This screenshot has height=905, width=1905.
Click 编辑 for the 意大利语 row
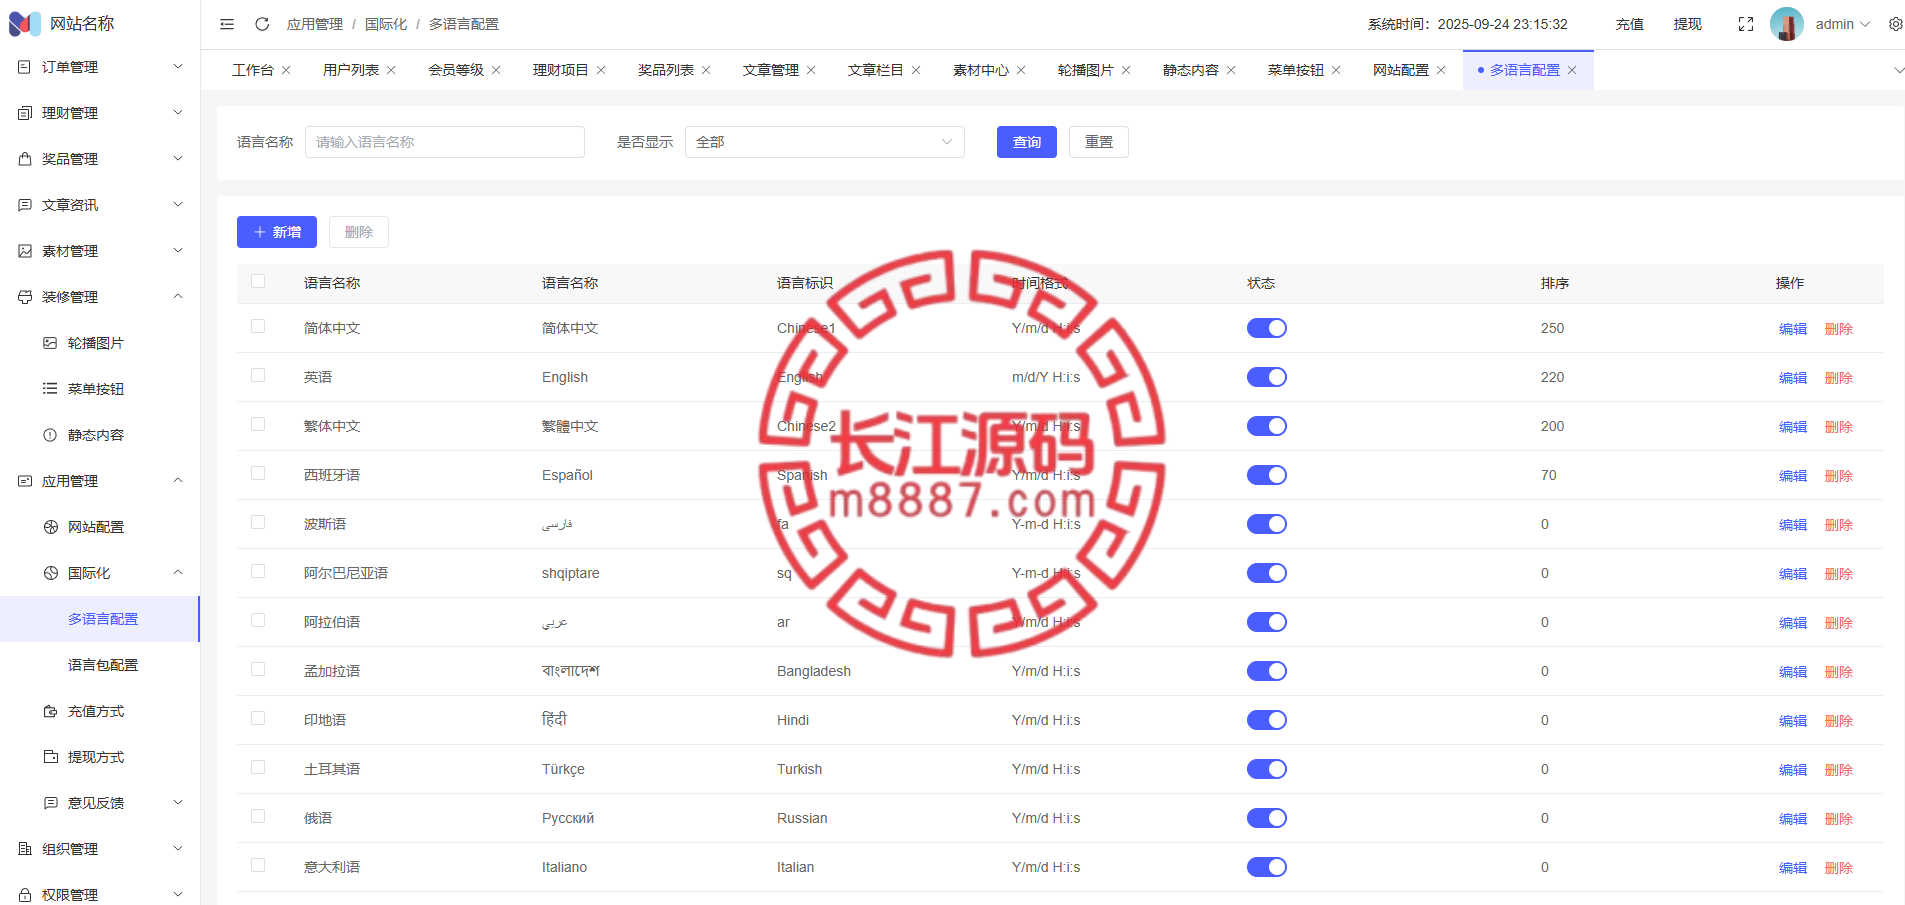[x=1793, y=868]
